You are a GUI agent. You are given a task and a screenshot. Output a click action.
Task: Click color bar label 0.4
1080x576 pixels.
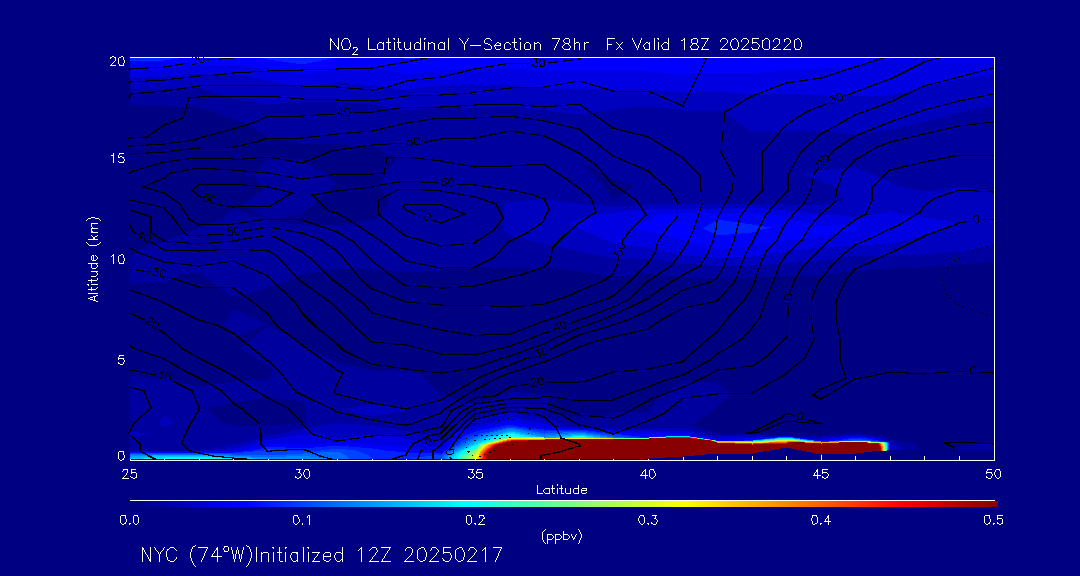click(x=821, y=521)
